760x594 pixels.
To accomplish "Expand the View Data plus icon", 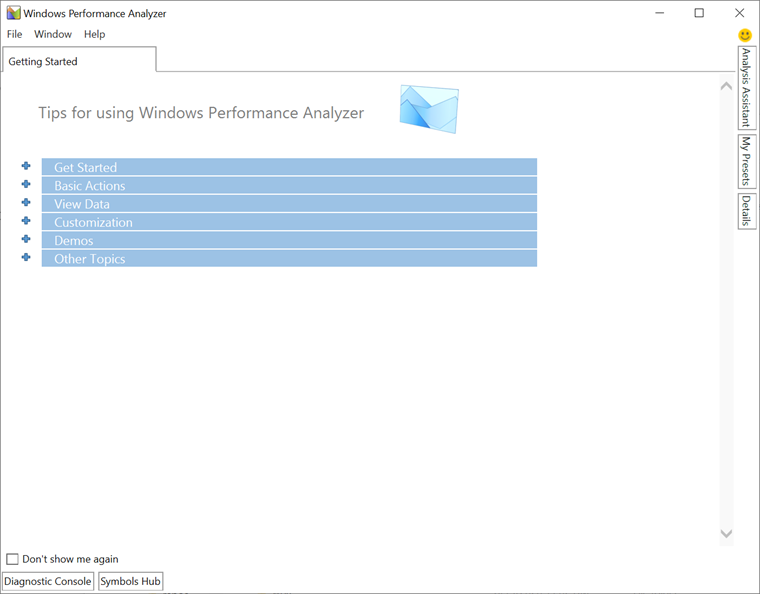I will pyautogui.click(x=26, y=203).
